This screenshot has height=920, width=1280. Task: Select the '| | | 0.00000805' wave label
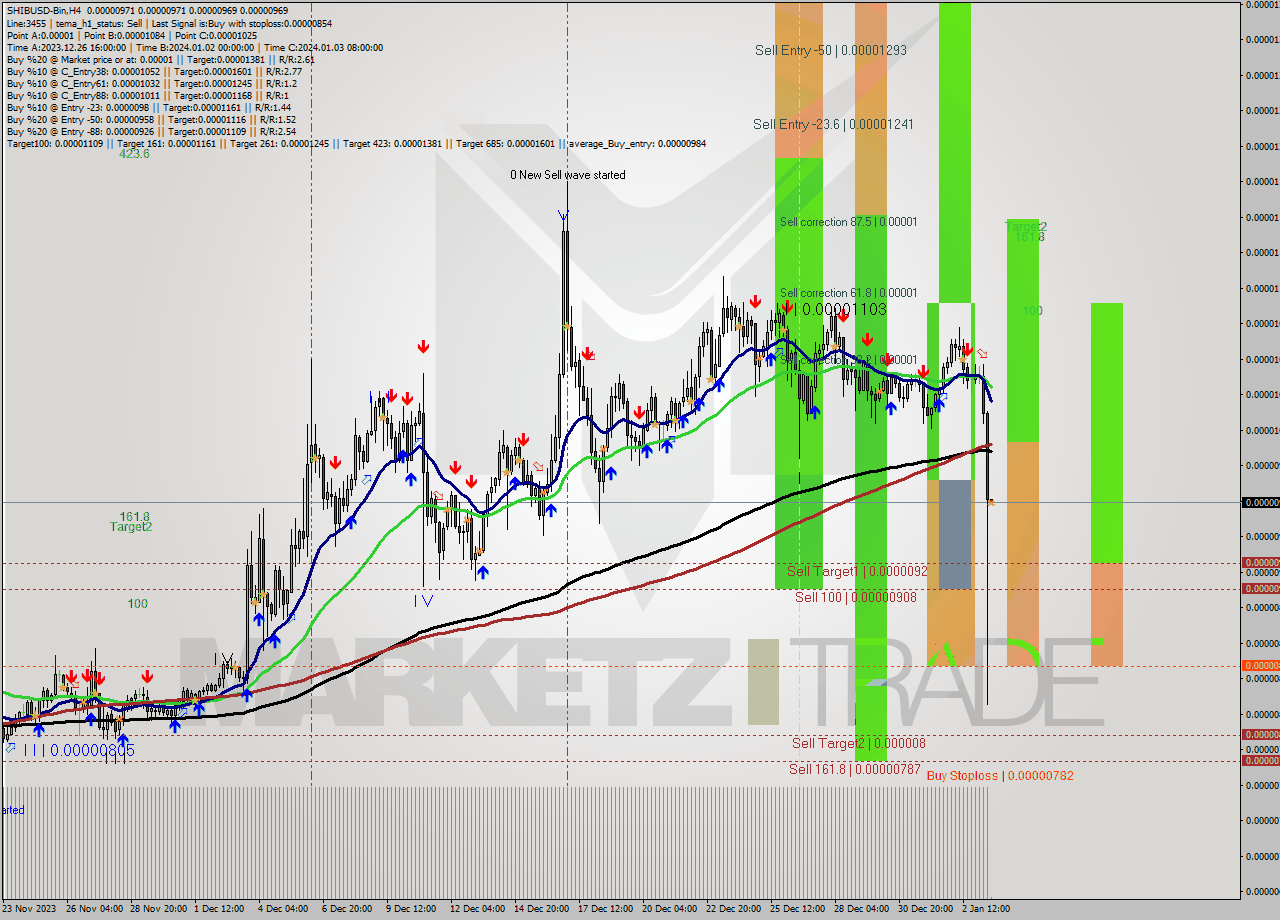(79, 750)
